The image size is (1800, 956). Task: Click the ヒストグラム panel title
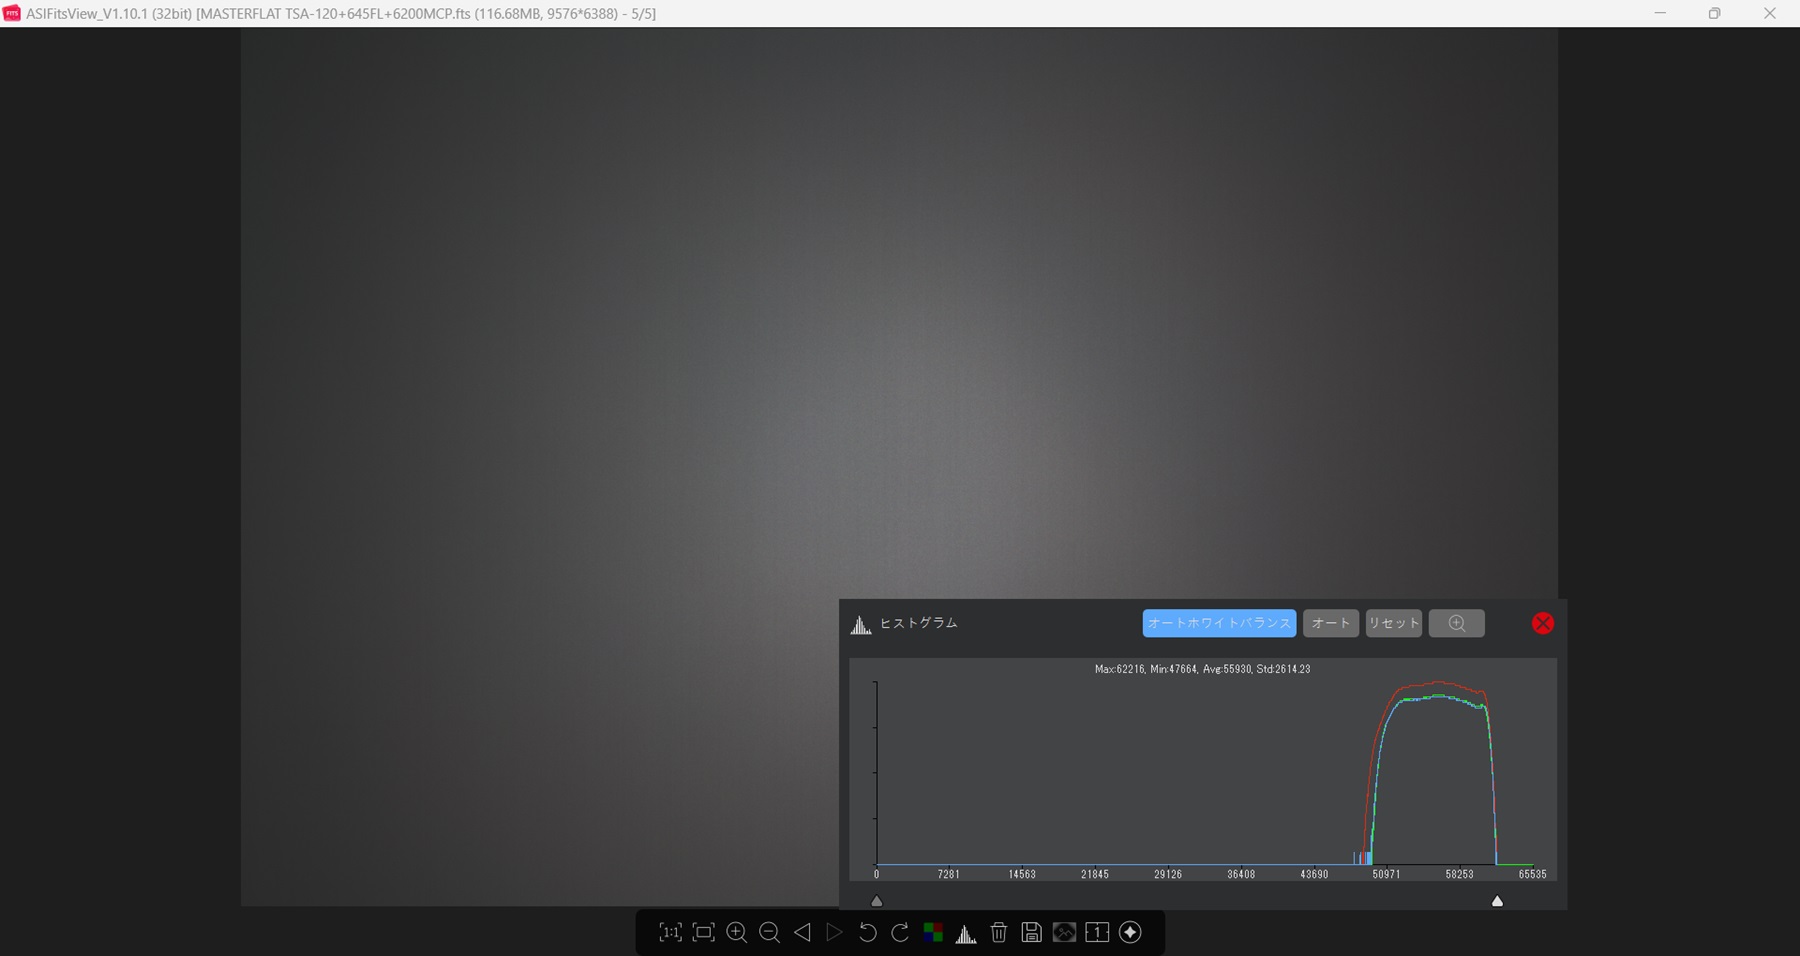click(918, 623)
